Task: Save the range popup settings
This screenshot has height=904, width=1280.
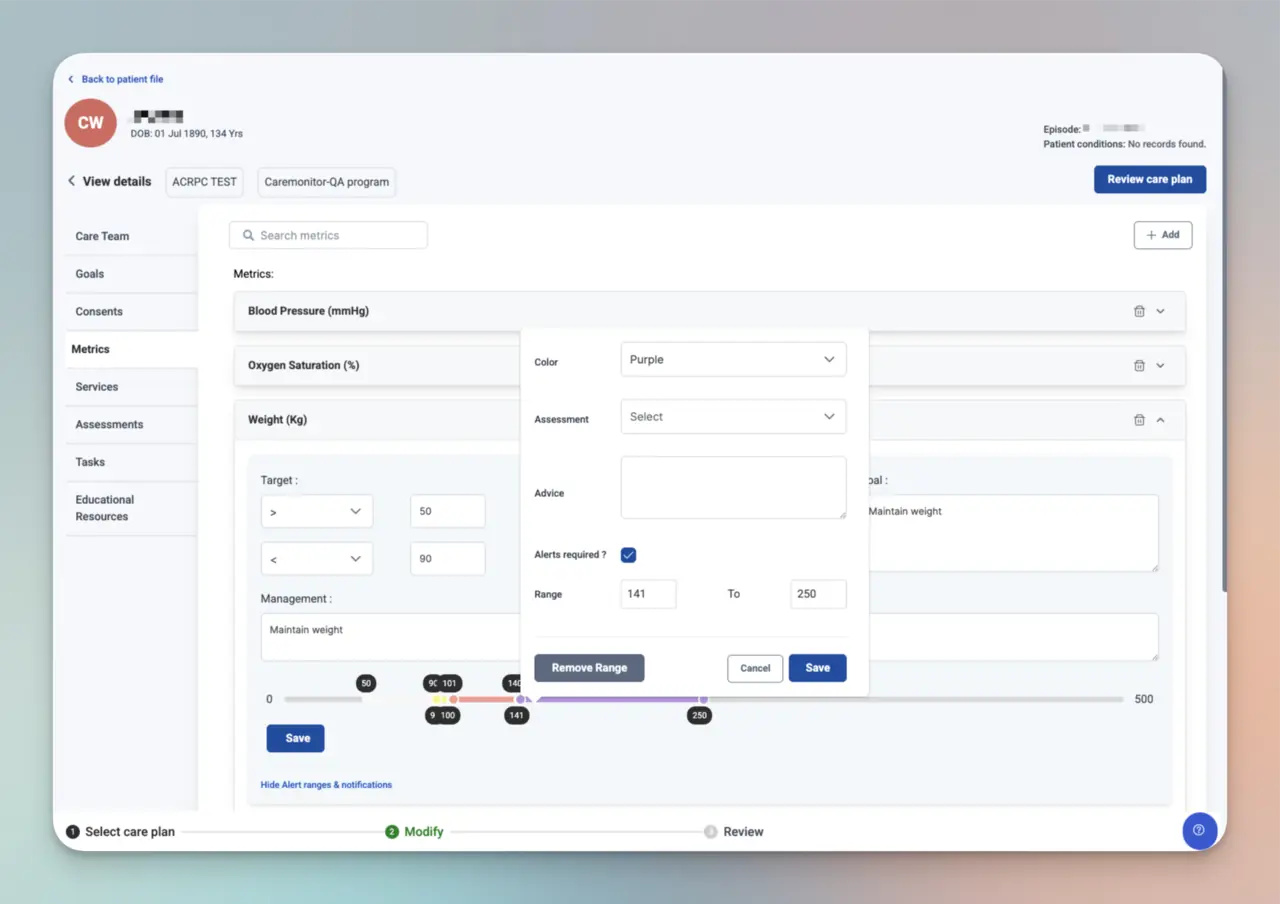Action: point(818,668)
